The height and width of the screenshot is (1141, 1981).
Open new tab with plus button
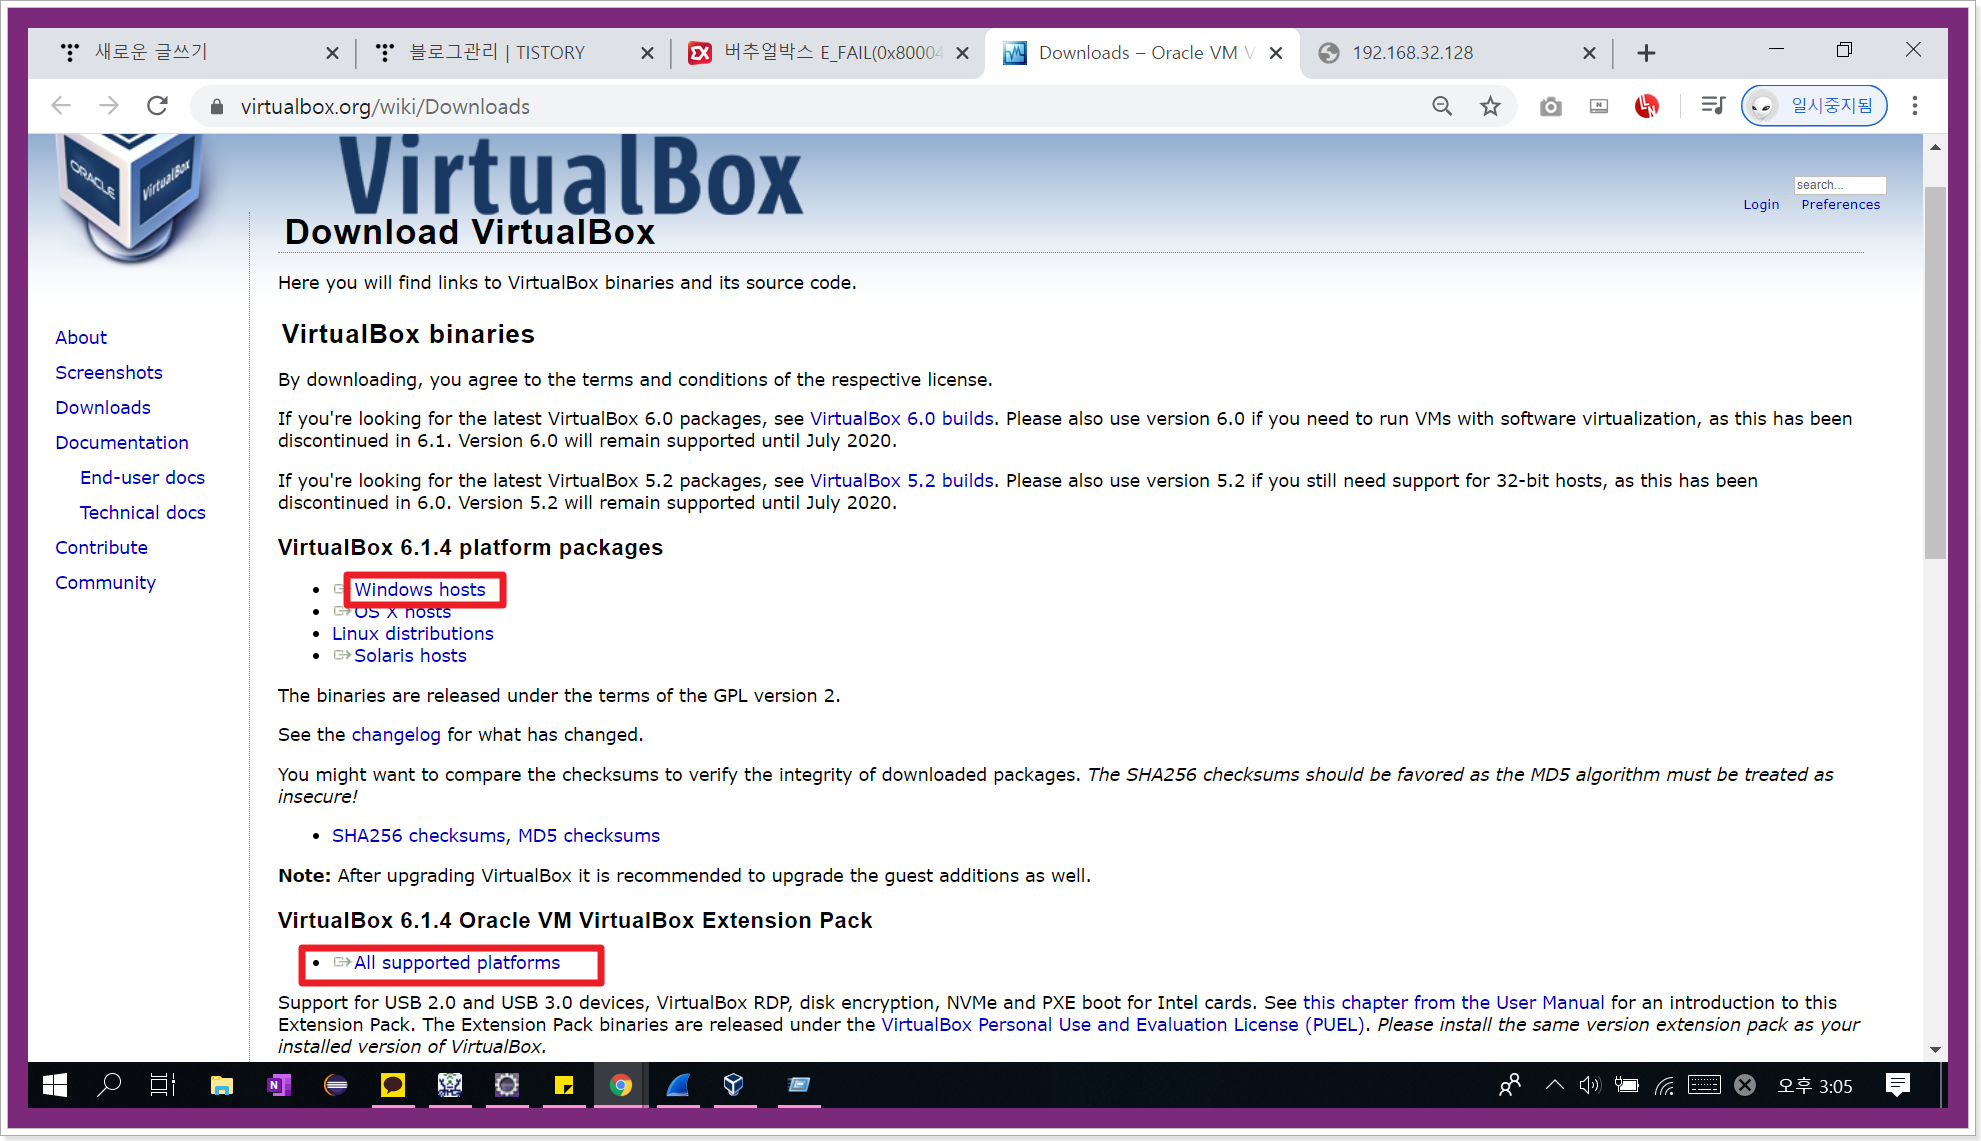pos(1646,53)
